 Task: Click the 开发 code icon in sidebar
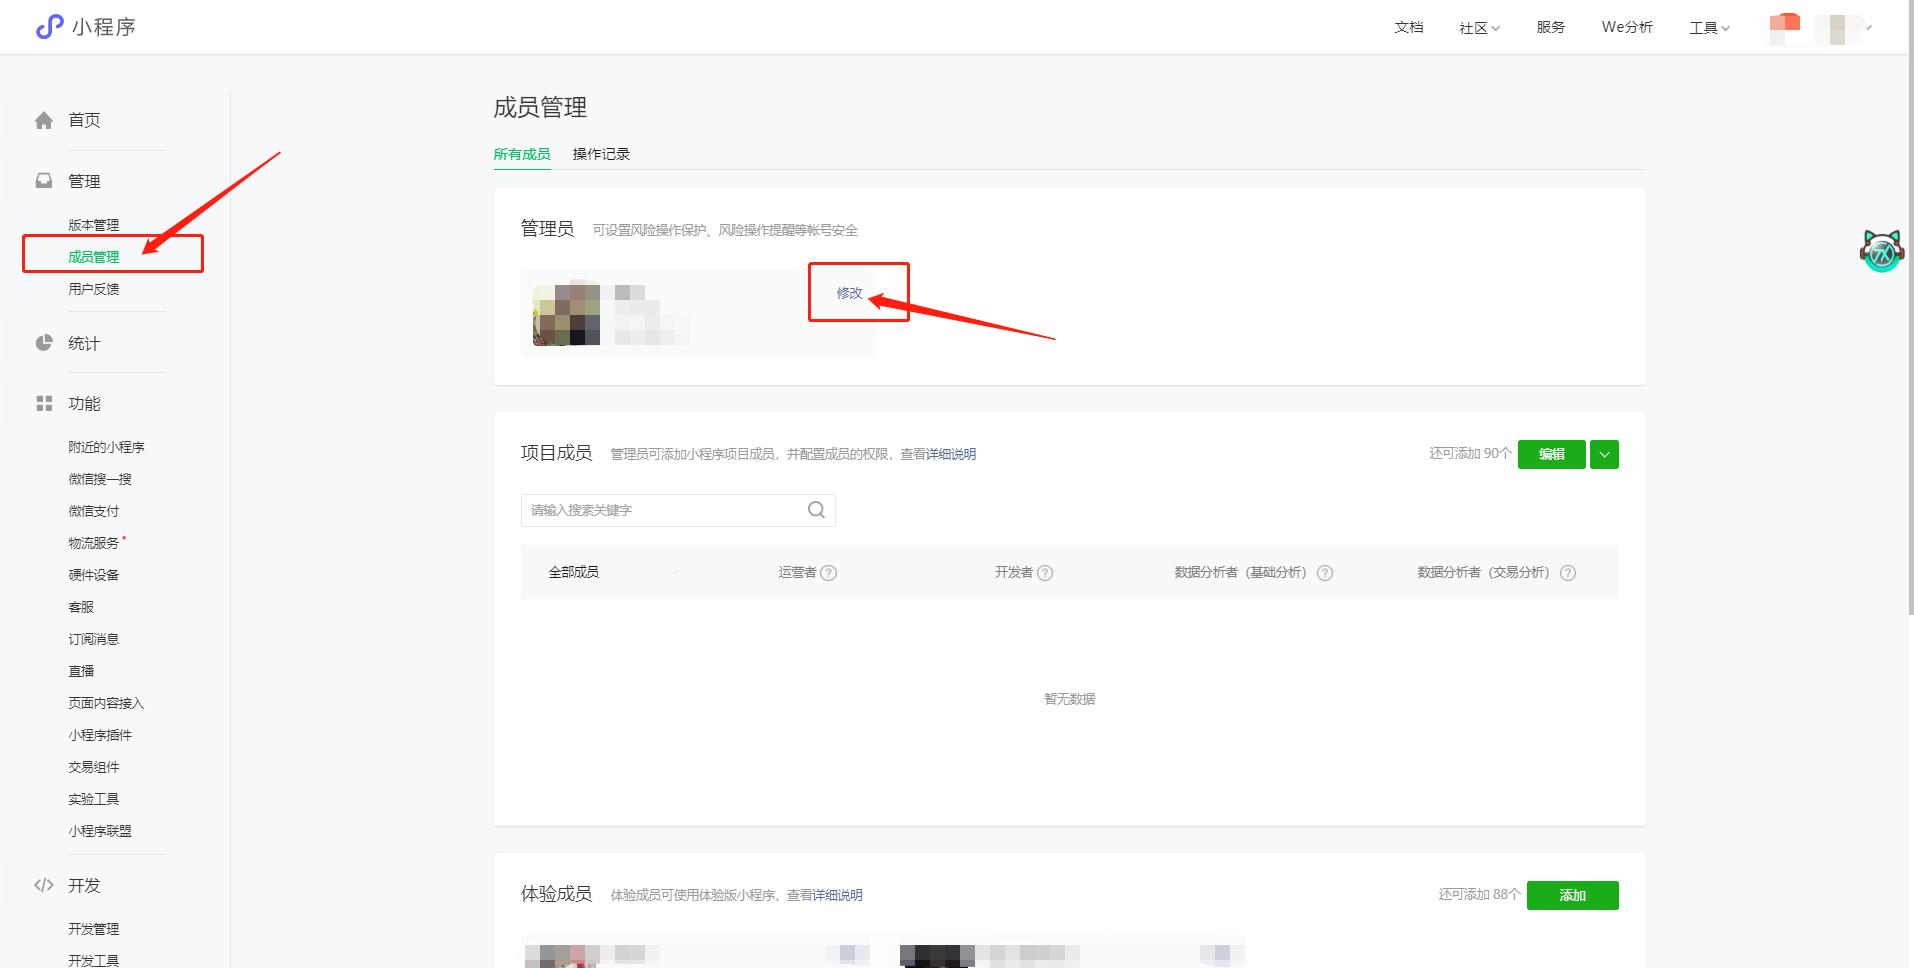coord(43,885)
